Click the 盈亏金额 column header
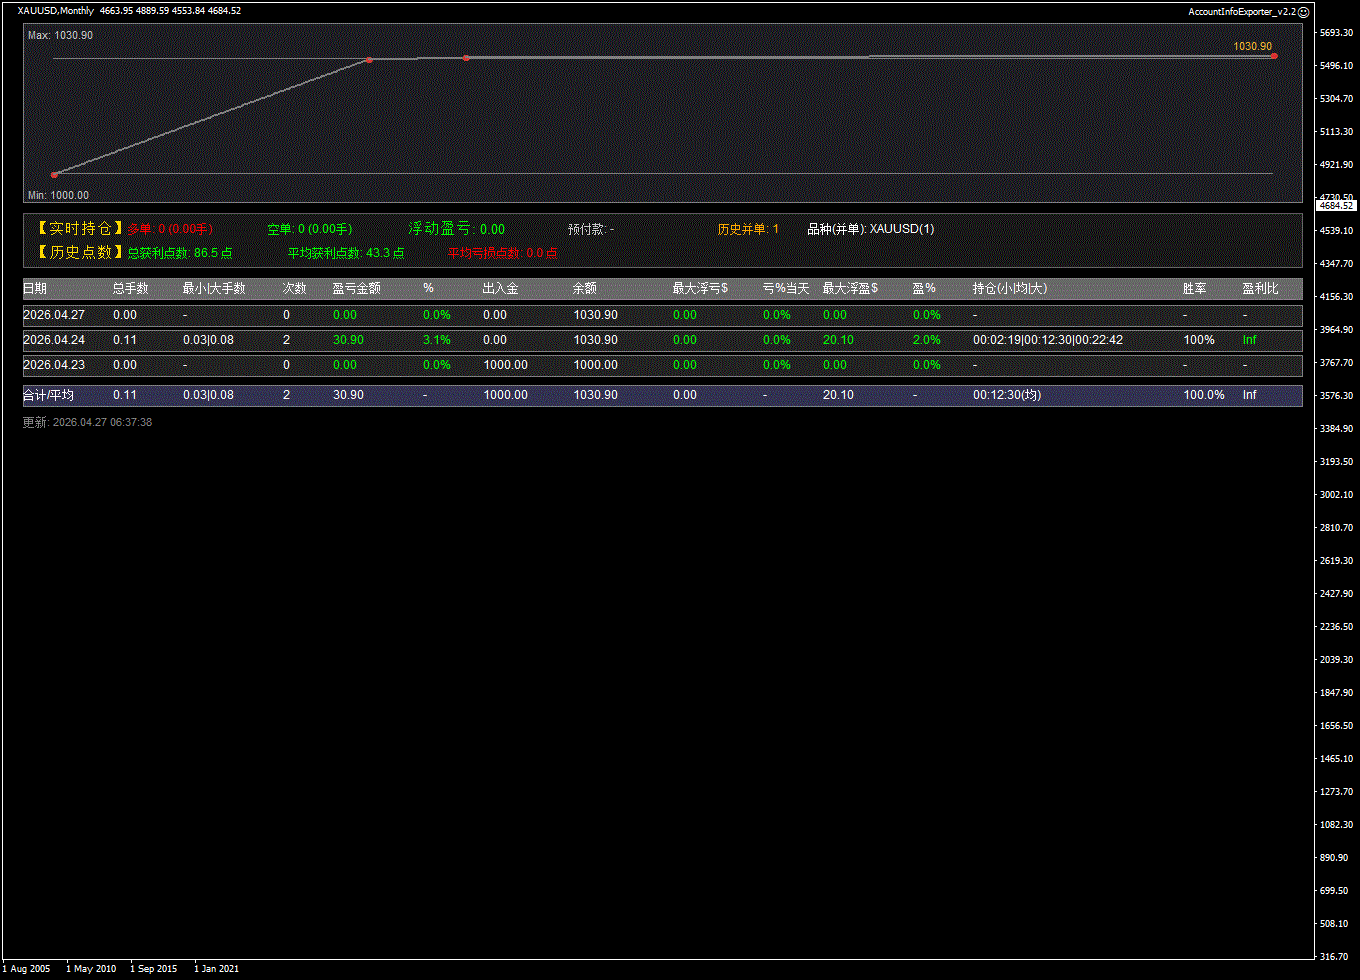 356,289
